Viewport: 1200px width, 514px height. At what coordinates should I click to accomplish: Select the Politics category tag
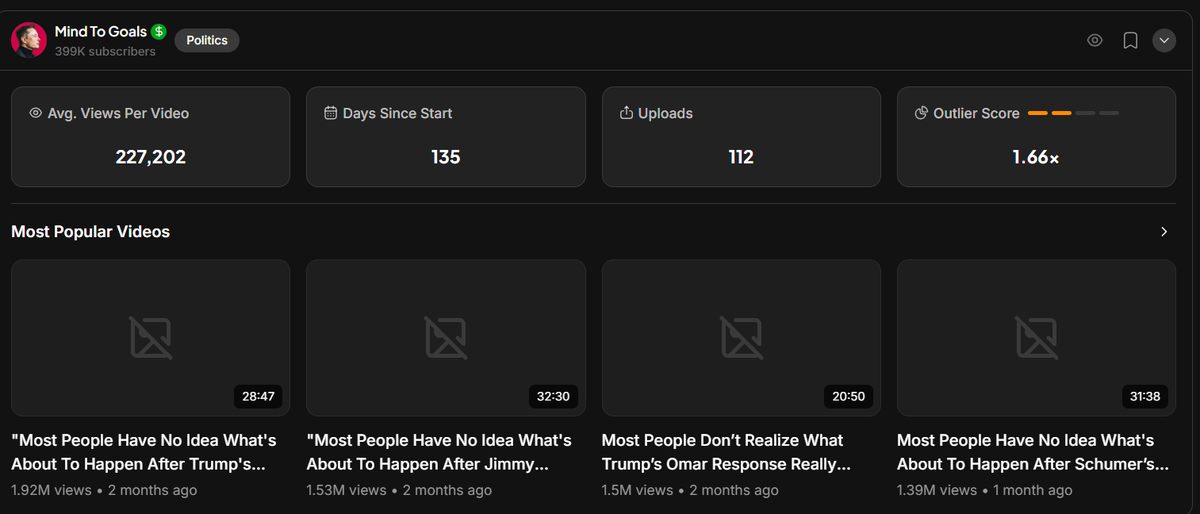pos(207,41)
